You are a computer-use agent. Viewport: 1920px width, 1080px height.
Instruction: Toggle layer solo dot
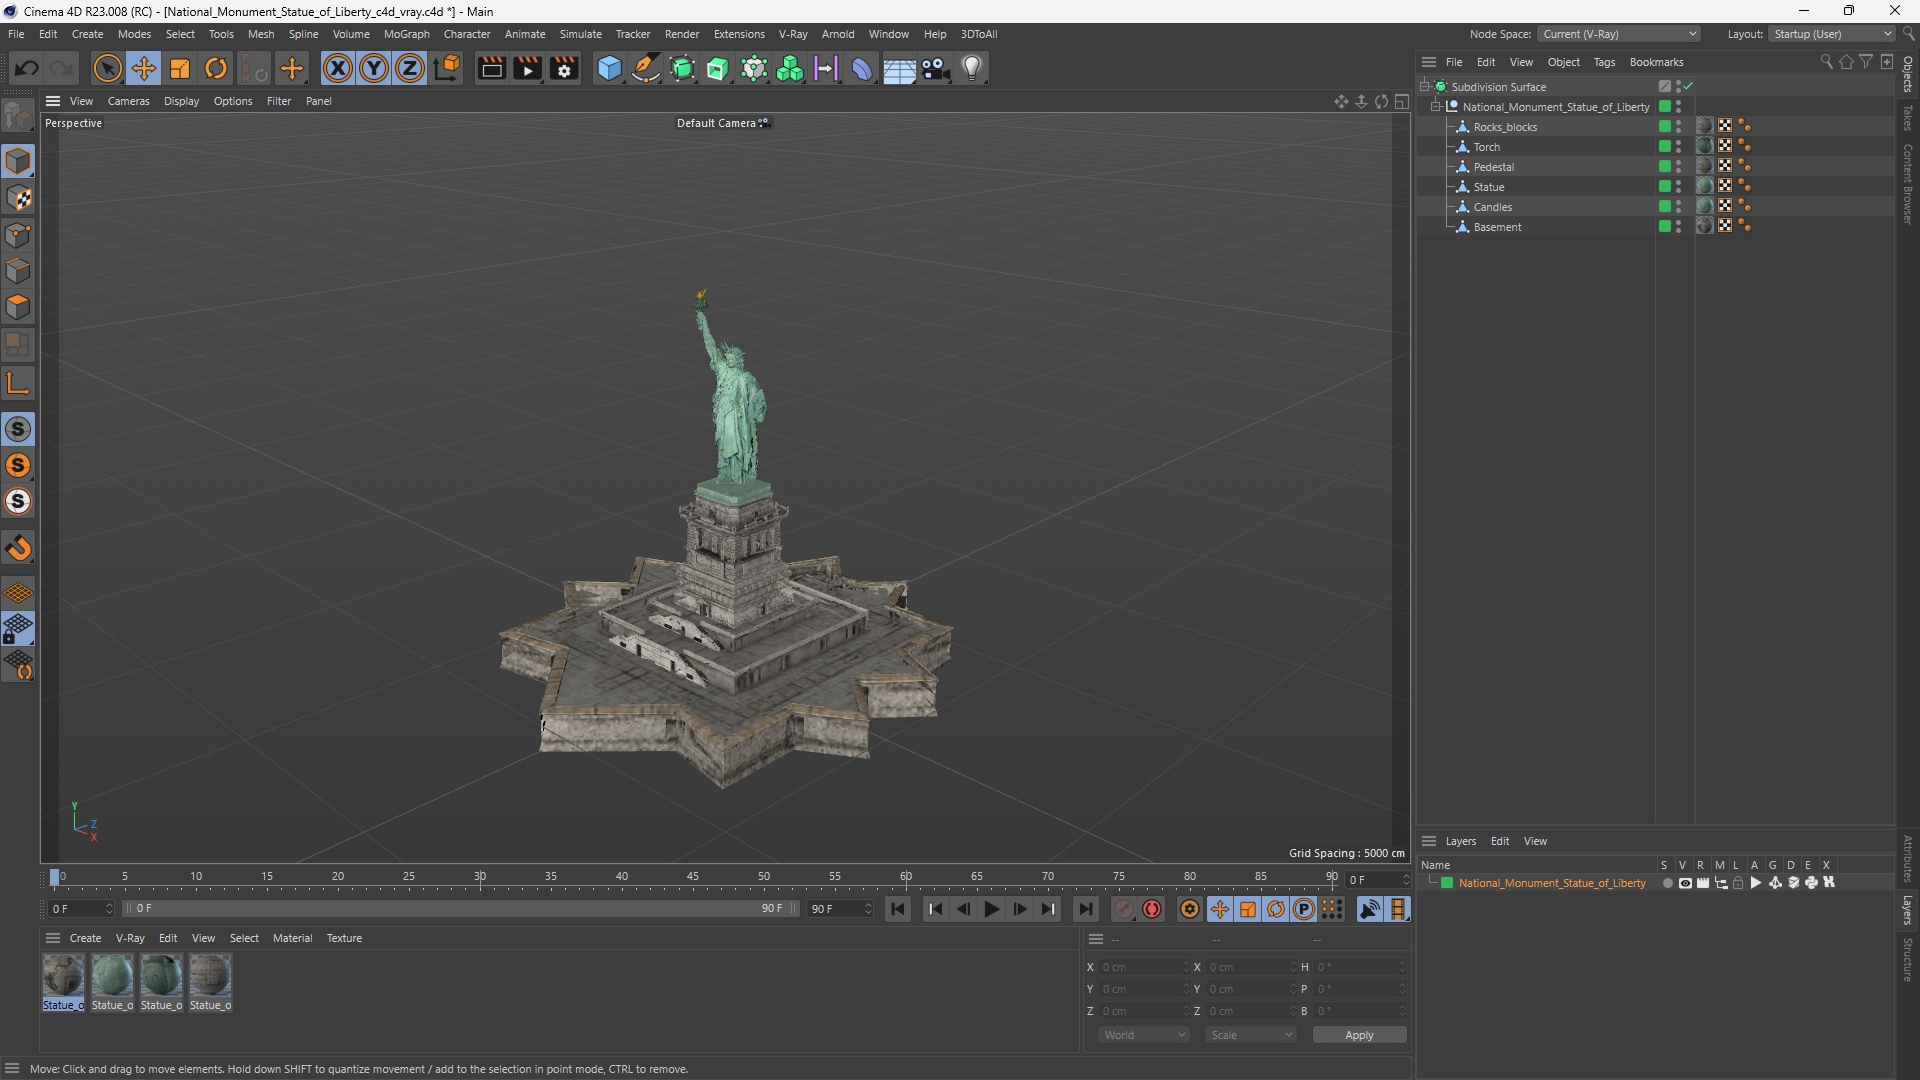(x=1667, y=883)
